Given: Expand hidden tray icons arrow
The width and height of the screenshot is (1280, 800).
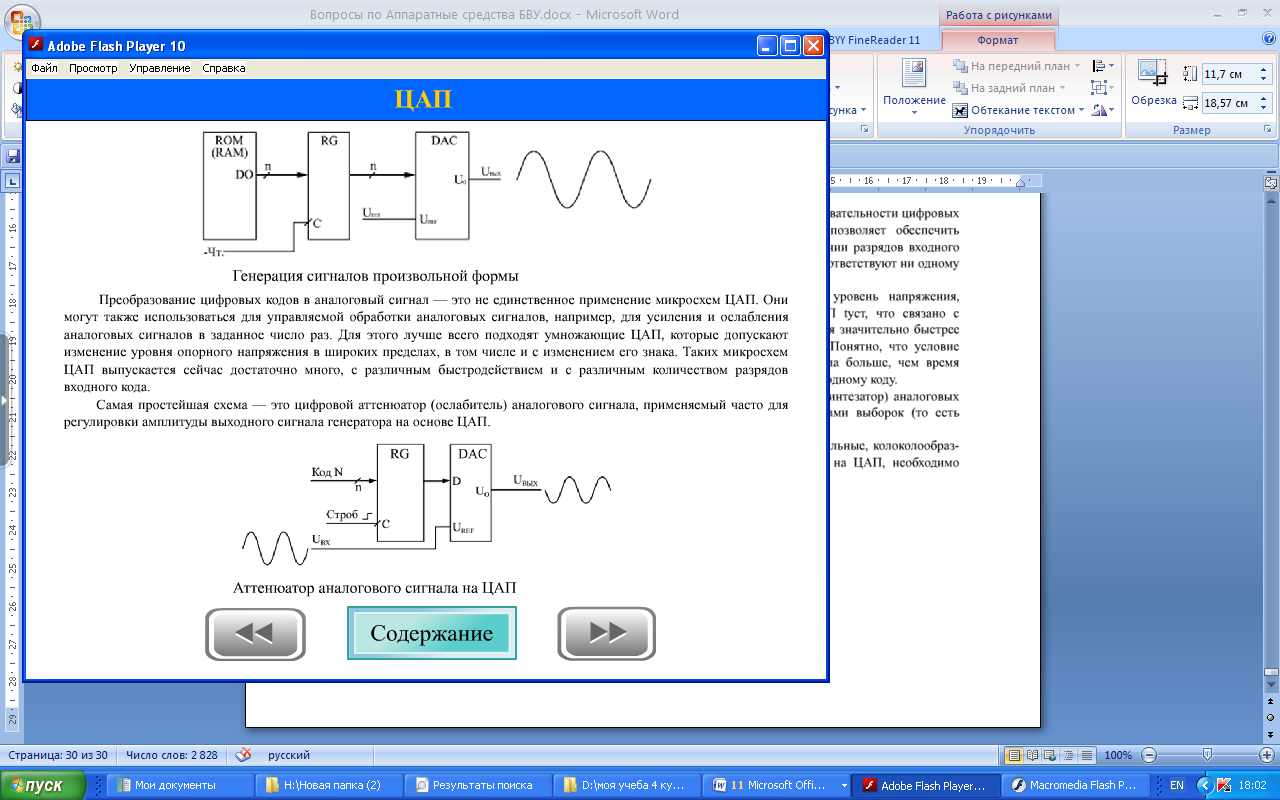Looking at the screenshot, I should pyautogui.click(x=1203, y=786).
